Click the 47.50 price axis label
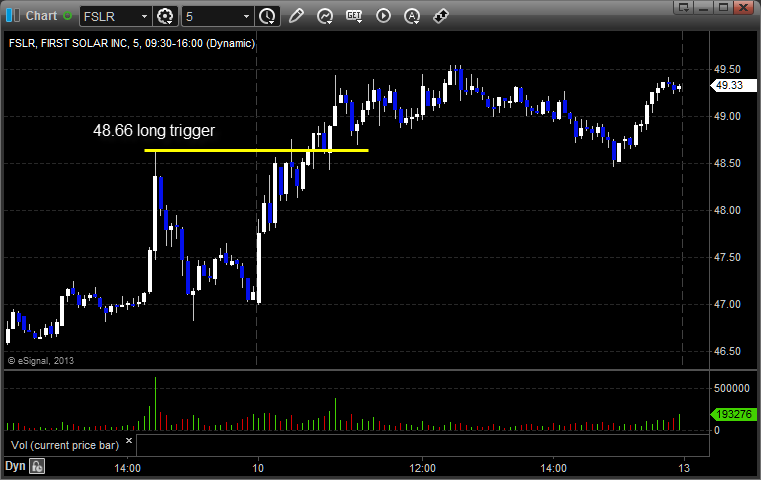Image resolution: width=761 pixels, height=480 pixels. click(727, 257)
